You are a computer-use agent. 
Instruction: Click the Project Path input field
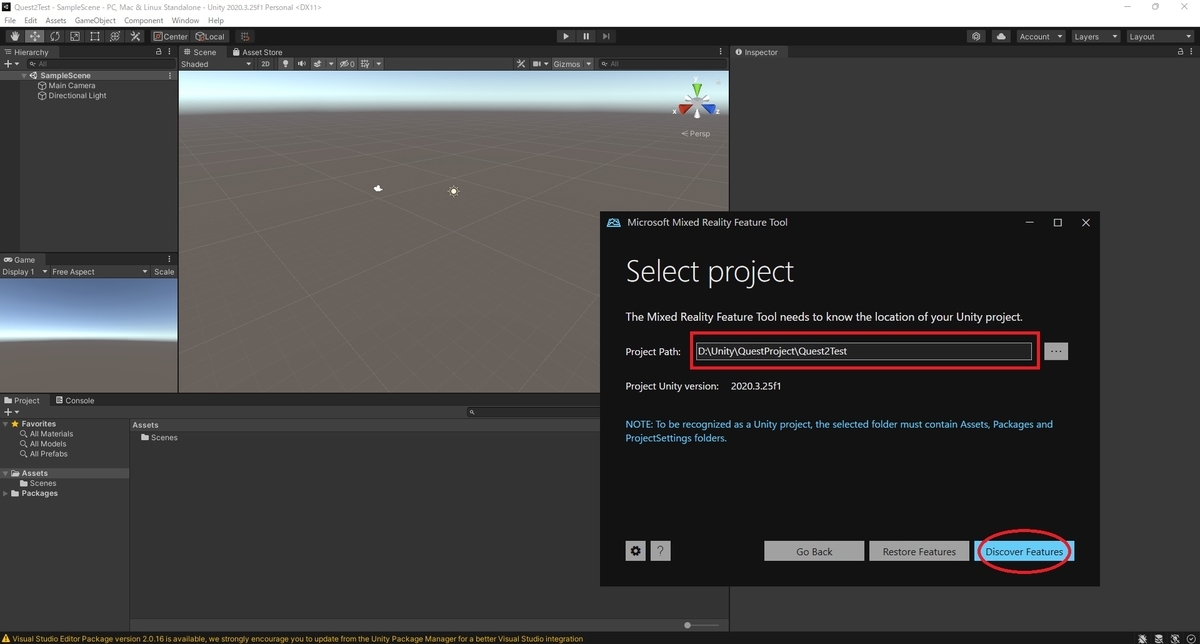(863, 351)
